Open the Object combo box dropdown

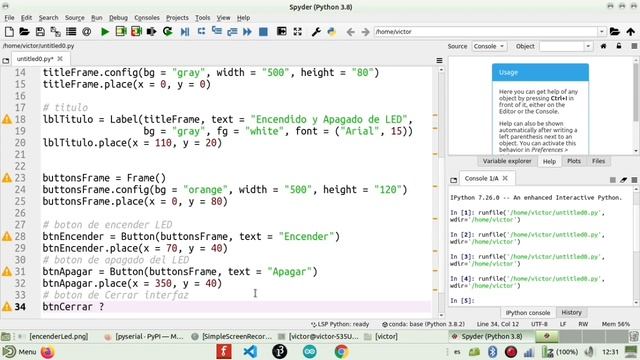pos(588,46)
